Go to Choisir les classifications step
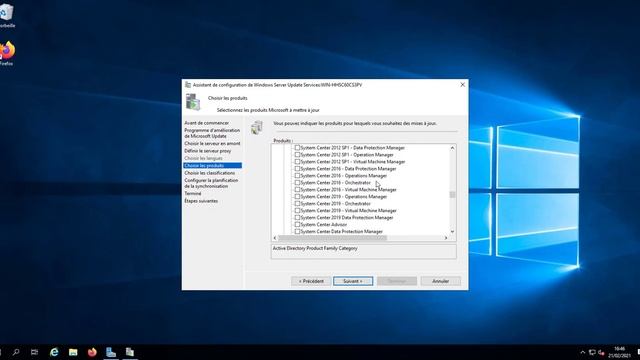640x360 pixels. point(209,173)
